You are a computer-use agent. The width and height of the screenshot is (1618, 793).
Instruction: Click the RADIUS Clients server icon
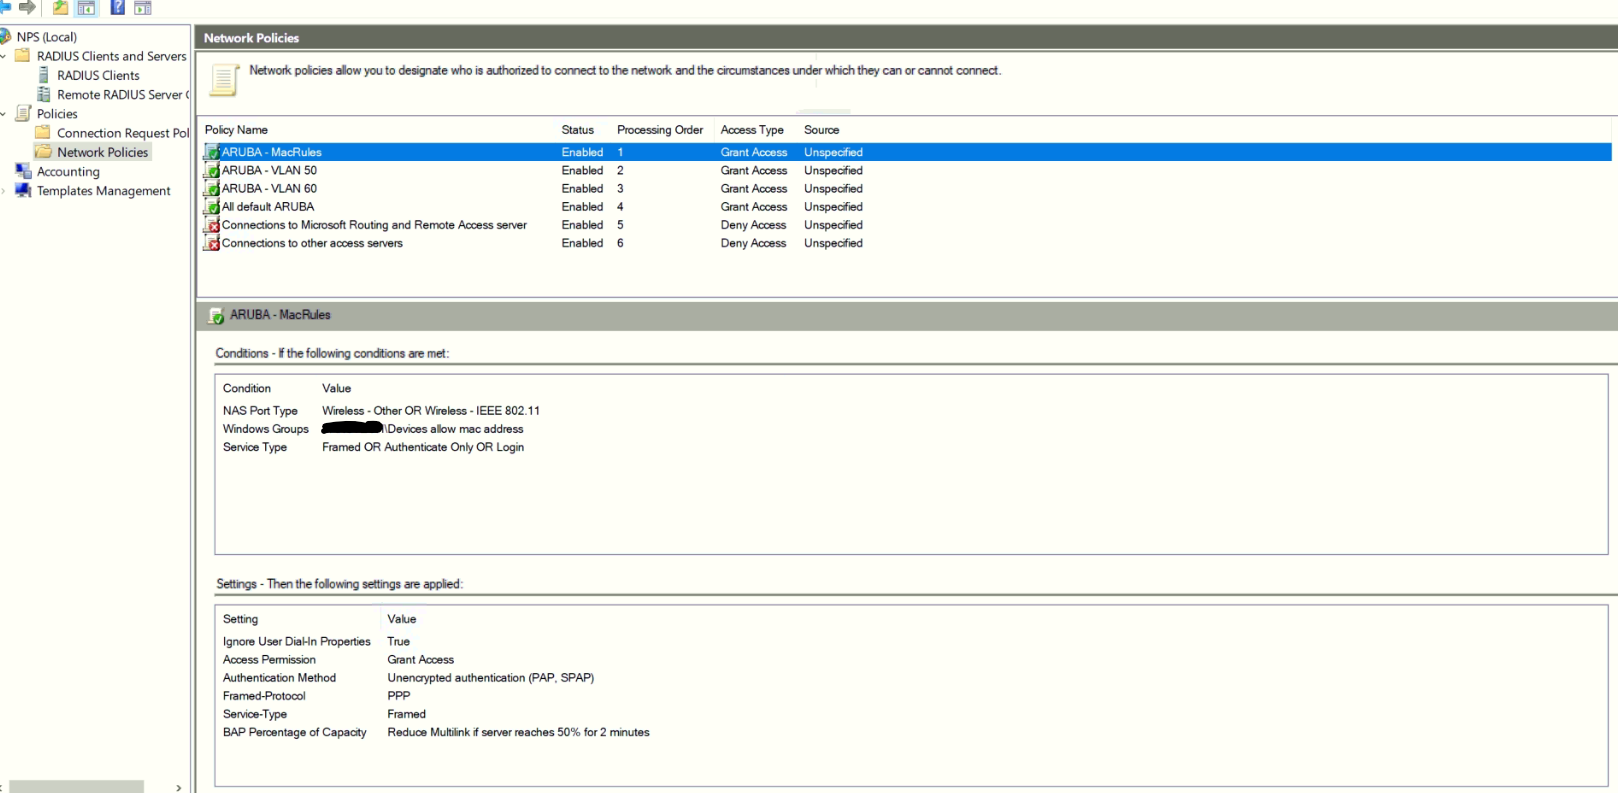pos(44,75)
